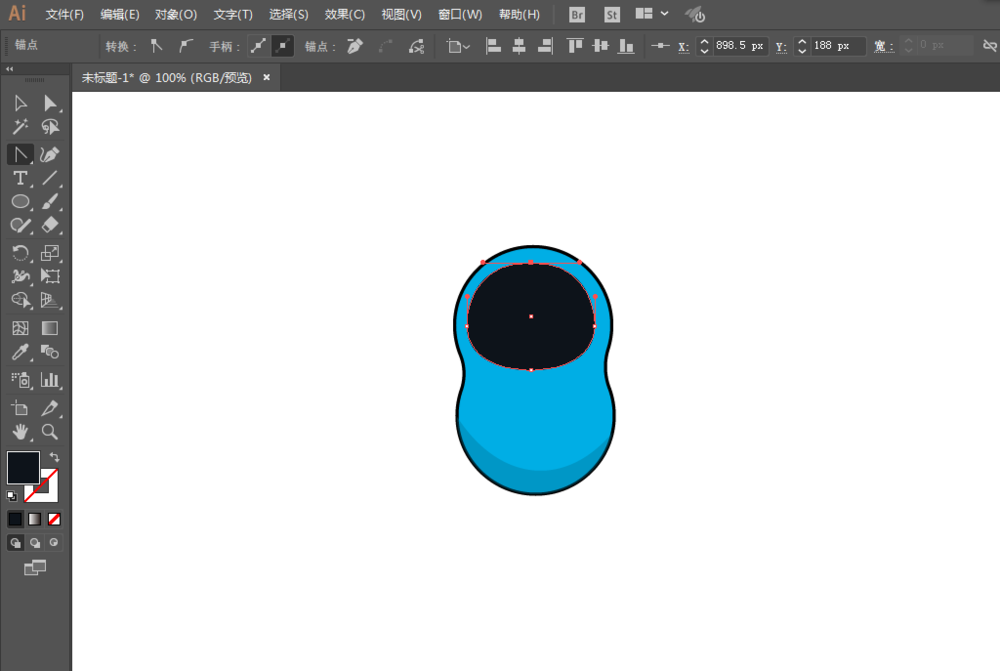The height and width of the screenshot is (671, 1000).
Task: Select the Magic Wand tool
Action: (20, 126)
